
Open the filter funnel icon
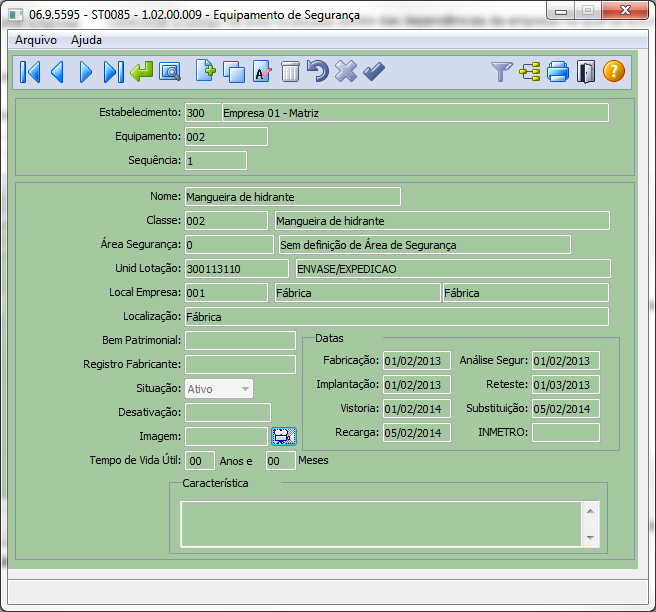[502, 72]
